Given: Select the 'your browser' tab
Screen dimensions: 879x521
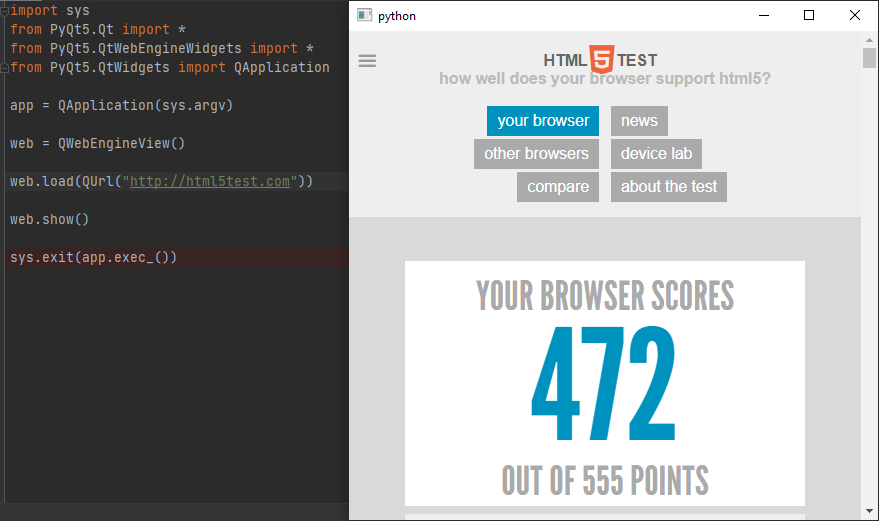Looking at the screenshot, I should (x=543, y=121).
